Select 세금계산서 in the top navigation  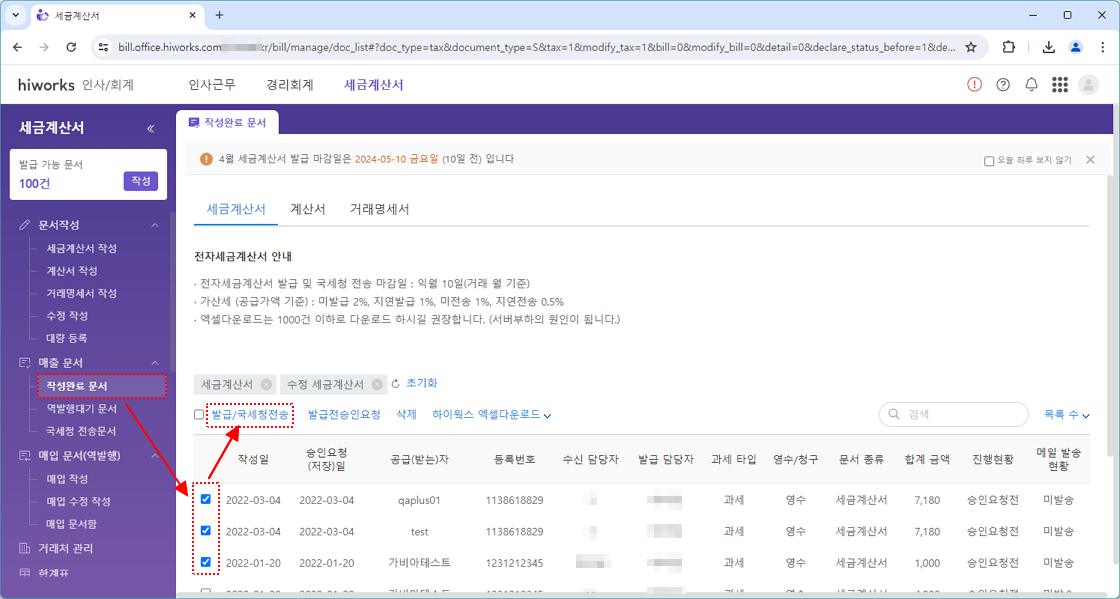pyautogui.click(x=374, y=85)
